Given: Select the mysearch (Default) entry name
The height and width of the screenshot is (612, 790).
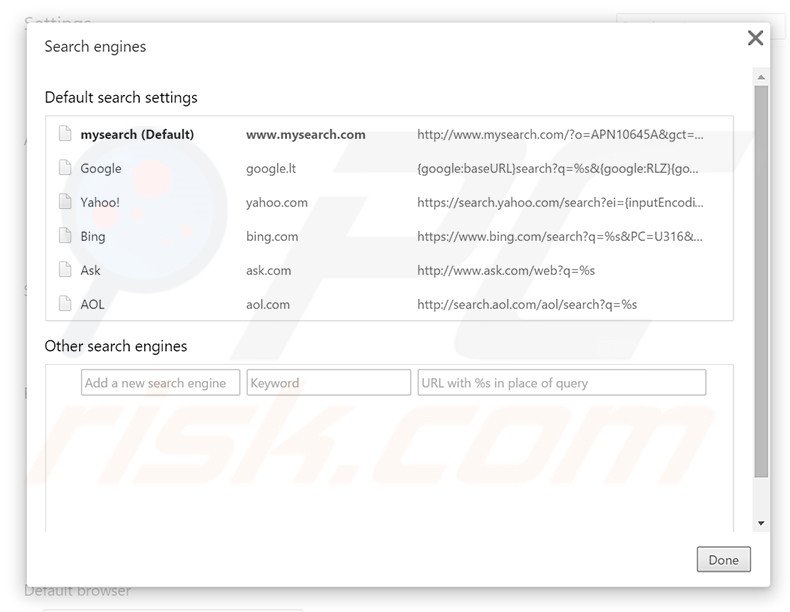Looking at the screenshot, I should (137, 134).
